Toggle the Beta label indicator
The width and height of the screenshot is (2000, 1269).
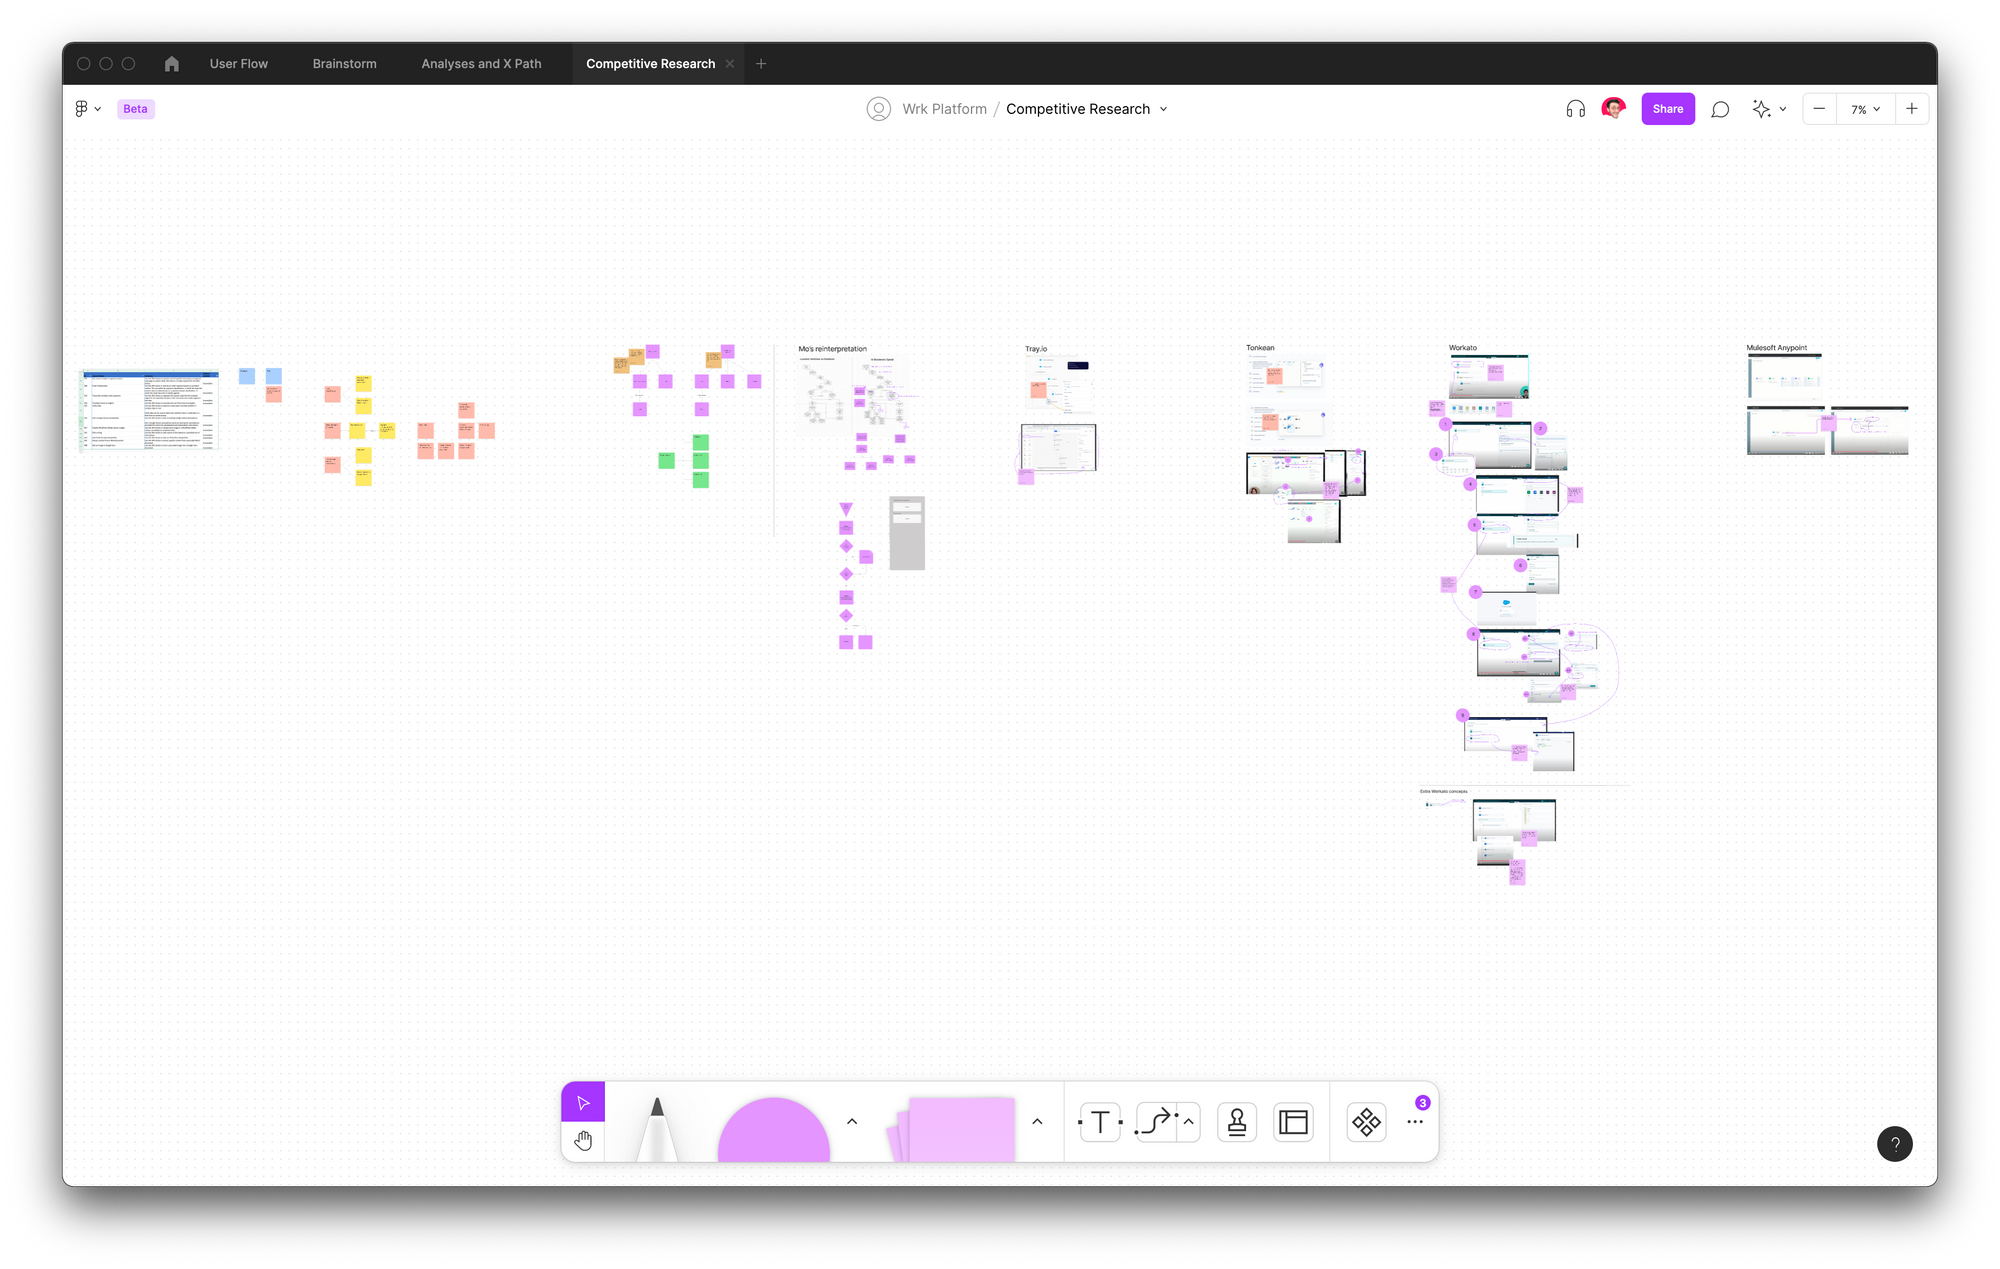pyautogui.click(x=134, y=108)
